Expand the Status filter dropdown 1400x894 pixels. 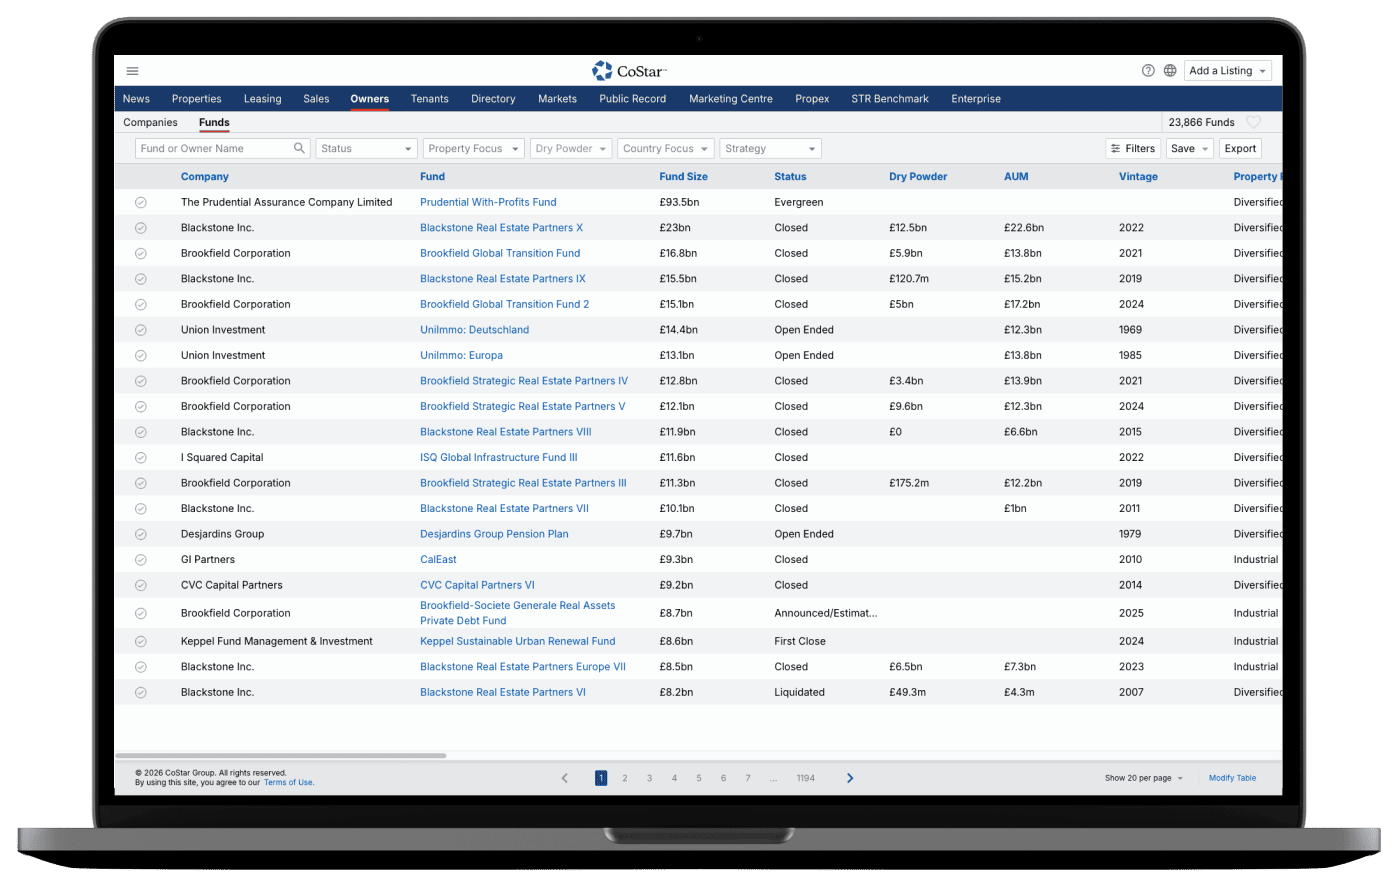pos(366,148)
